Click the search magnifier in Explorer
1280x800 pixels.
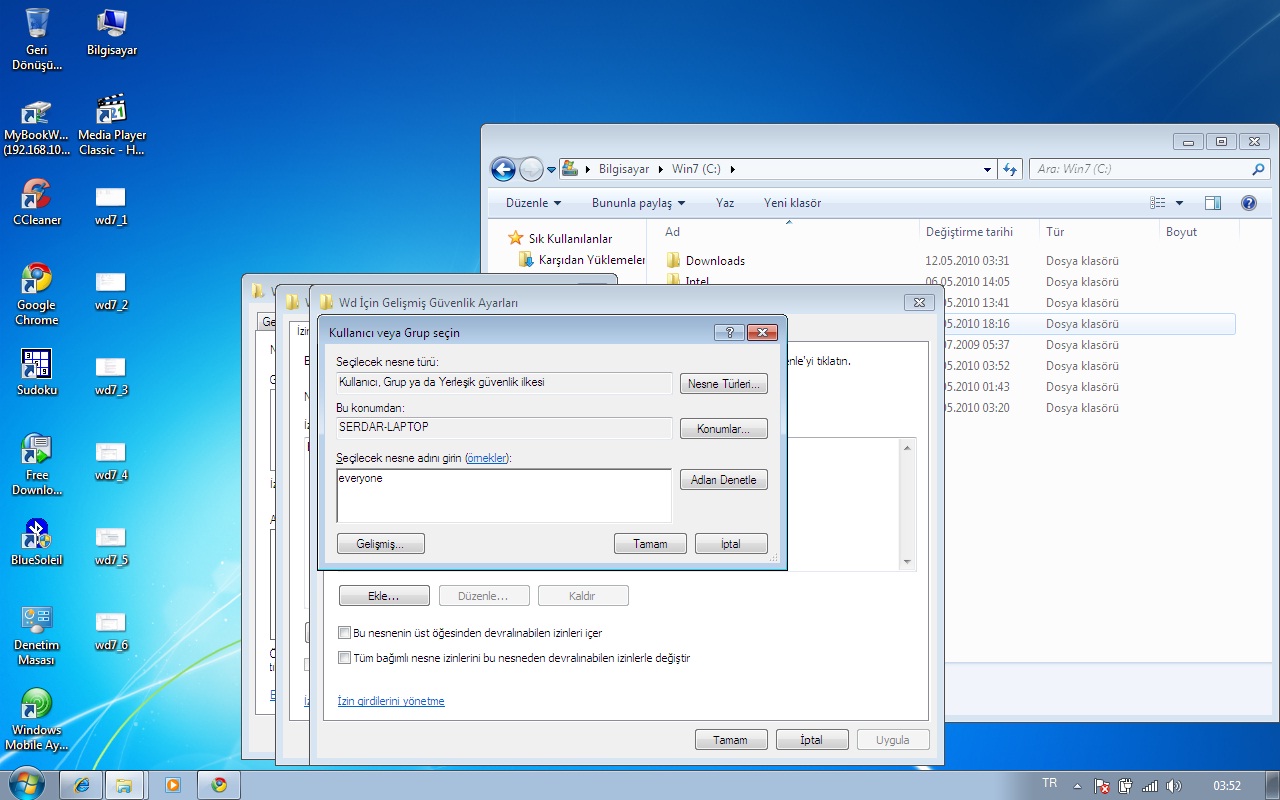(x=1259, y=169)
